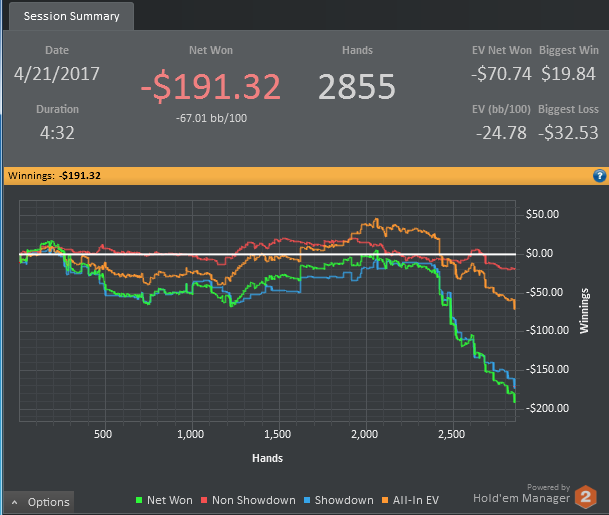
Task: Click the blue help question mark icon
Action: tap(599, 176)
